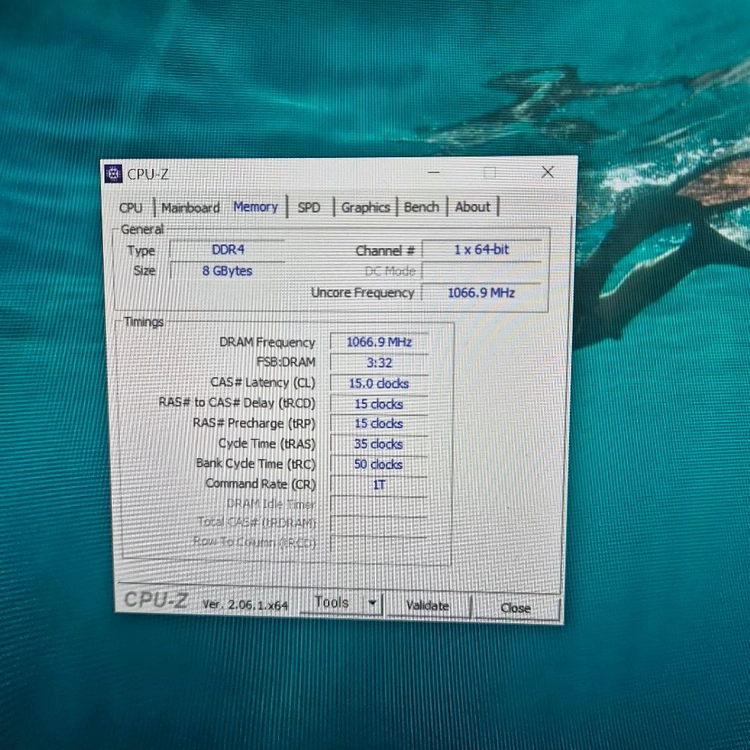The height and width of the screenshot is (750, 750).
Task: Open the Mainboard tab
Action: coord(191,208)
